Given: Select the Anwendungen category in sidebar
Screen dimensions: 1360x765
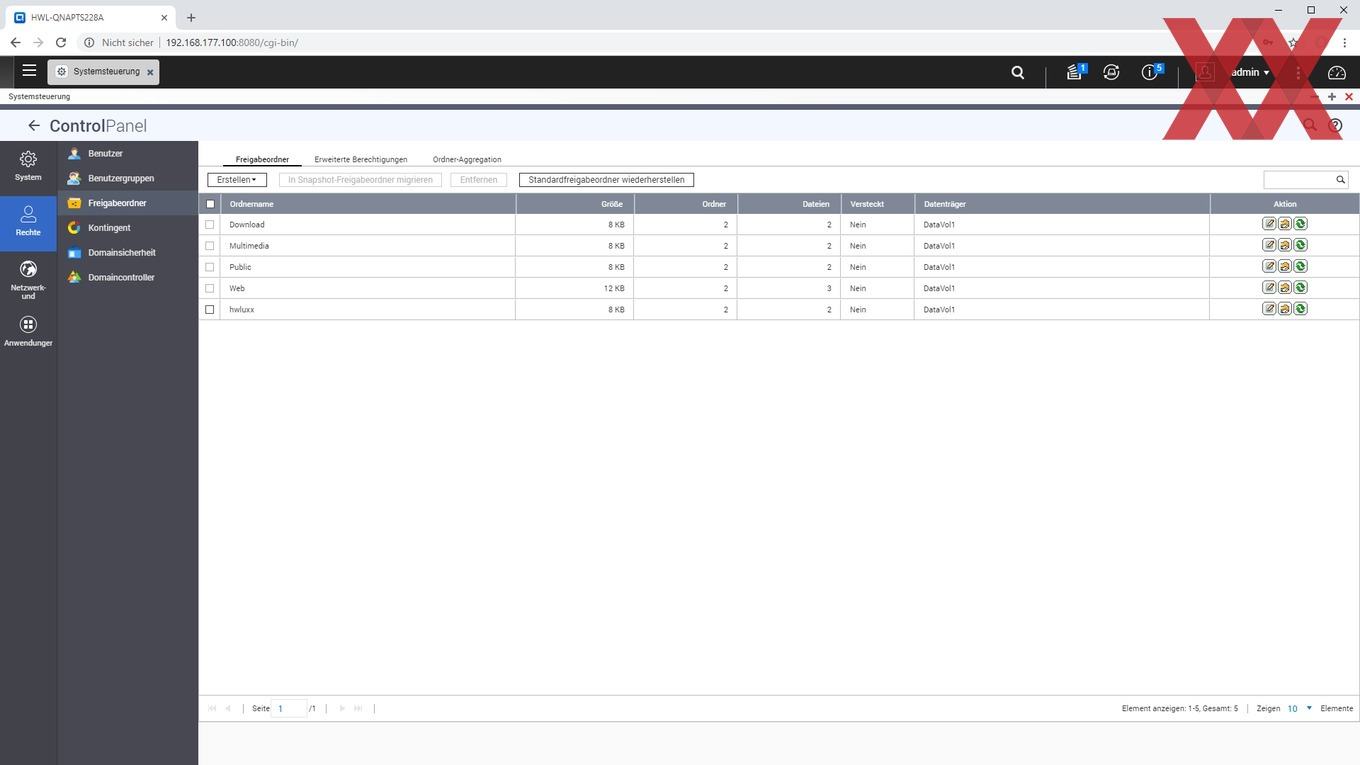Looking at the screenshot, I should pyautogui.click(x=28, y=332).
